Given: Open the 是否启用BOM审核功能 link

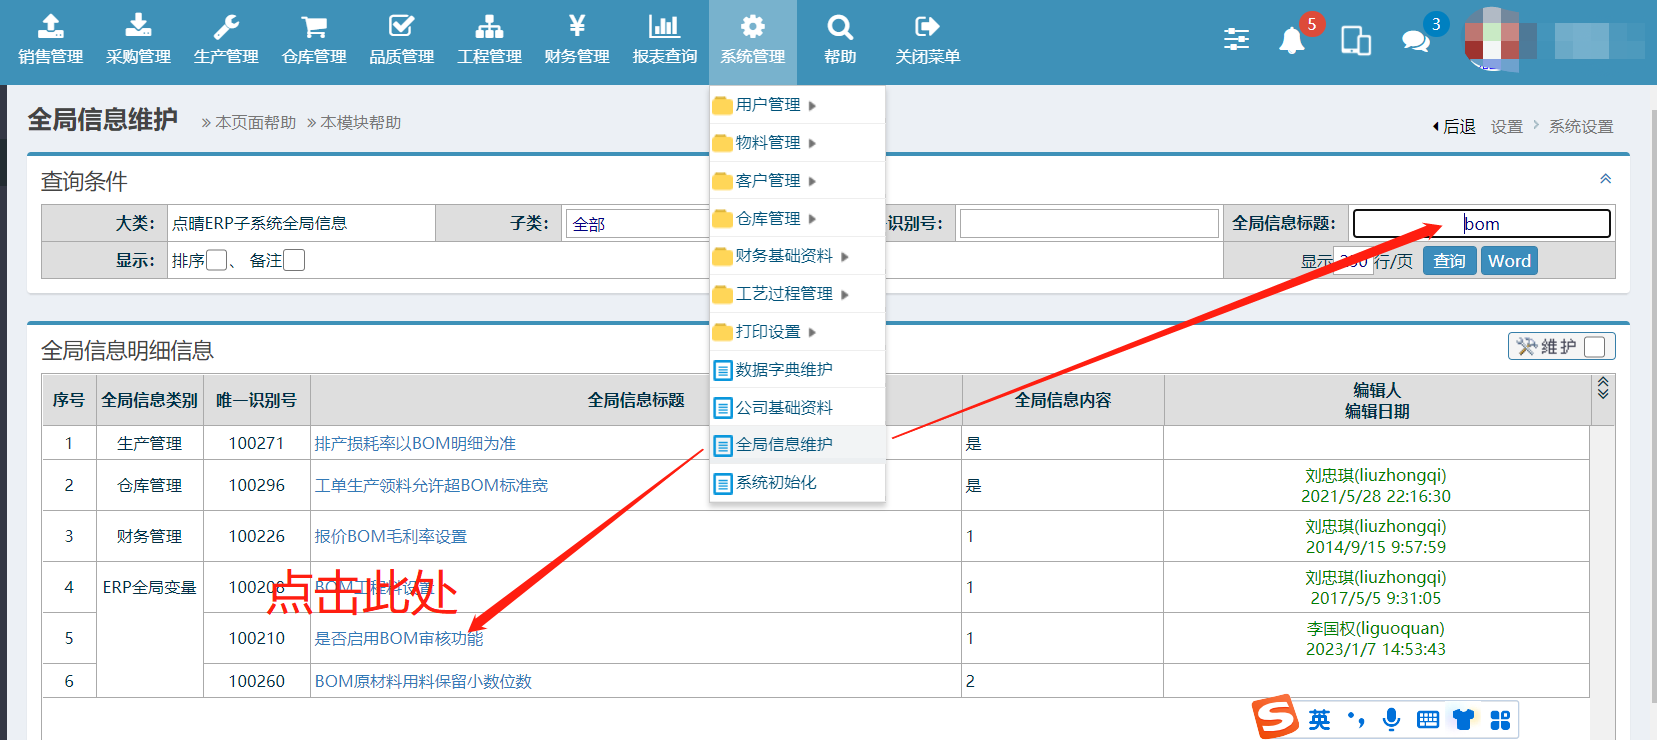Looking at the screenshot, I should [x=398, y=639].
